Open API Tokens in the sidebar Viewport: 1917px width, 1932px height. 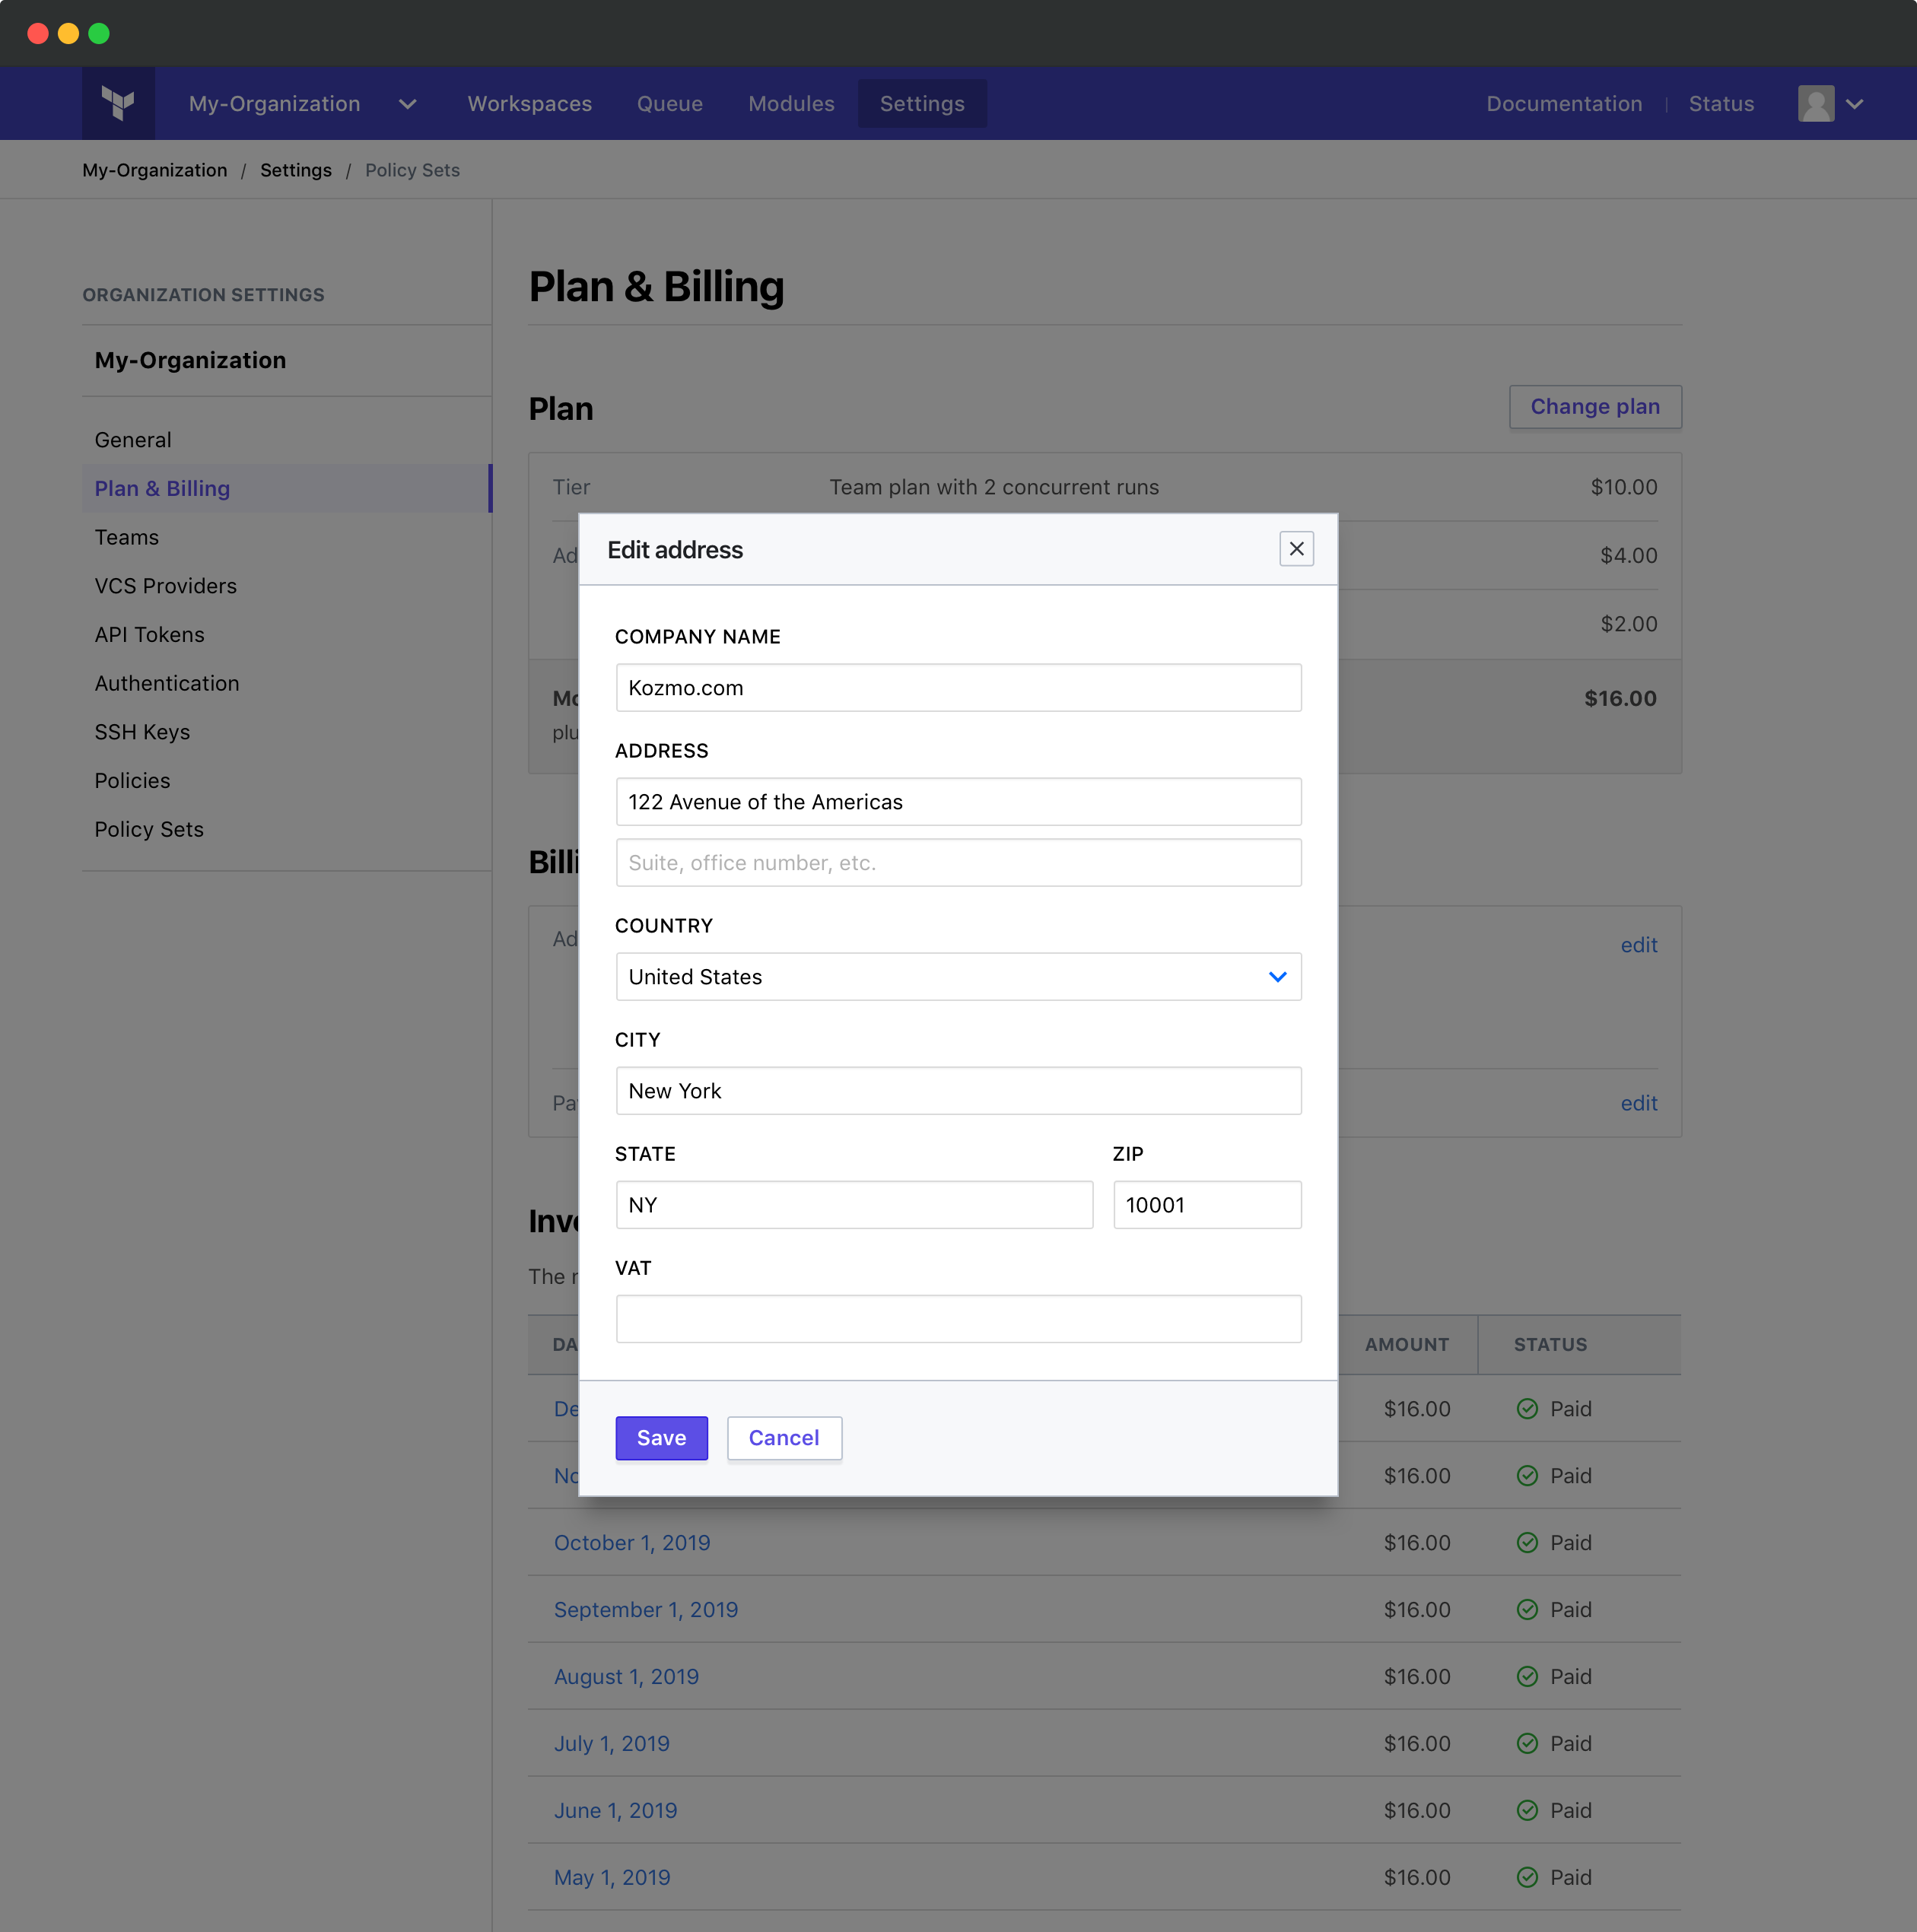[149, 635]
